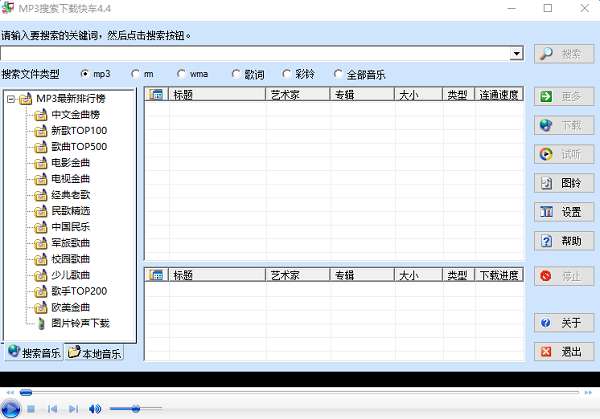600x419 pixels.
Task: Click the search keyword input field
Action: click(255, 53)
